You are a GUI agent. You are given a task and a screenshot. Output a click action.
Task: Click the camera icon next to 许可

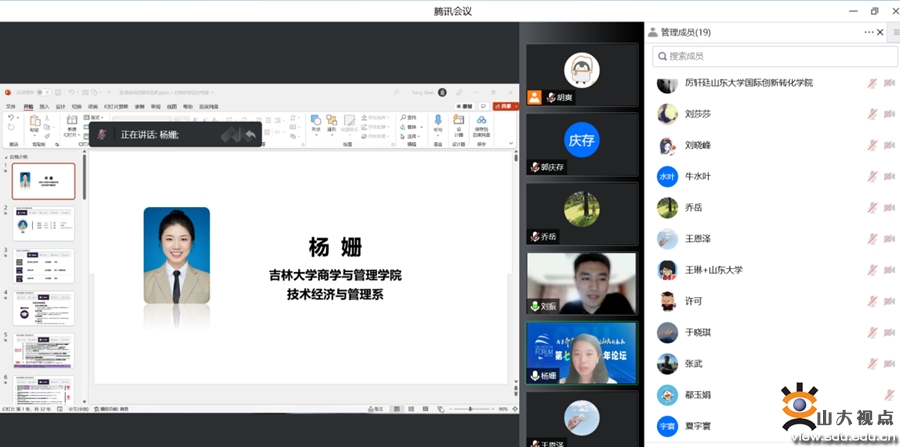888,301
